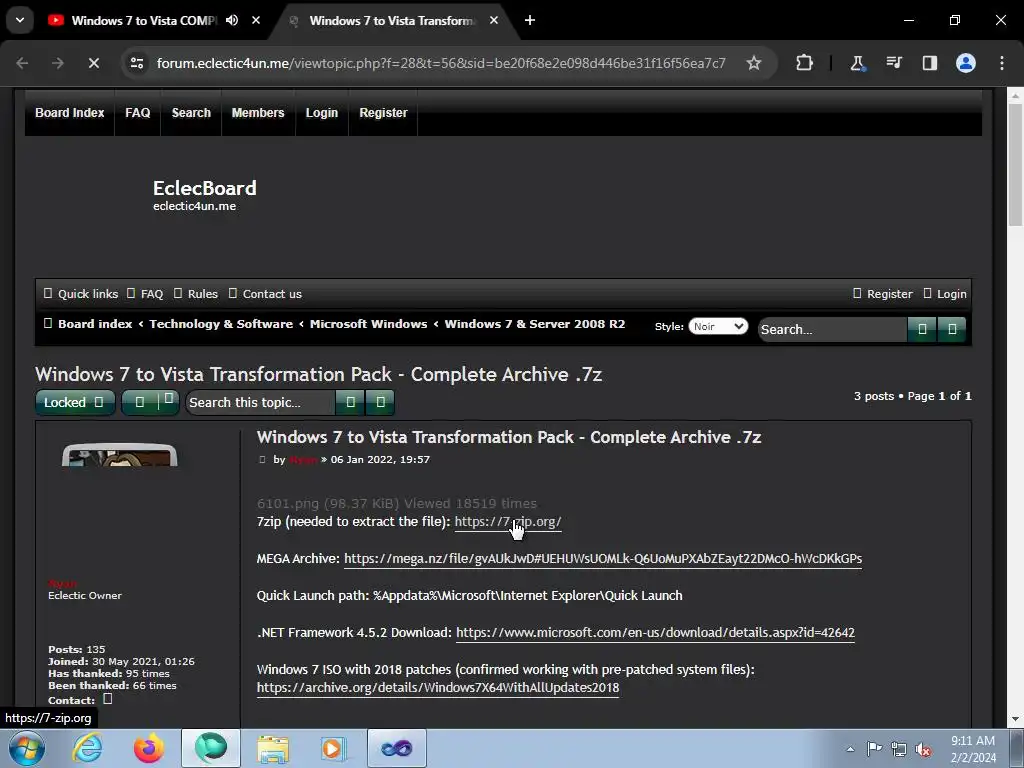Viewport: 1024px width, 768px height.
Task: Click the Search this topic field
Action: point(260,402)
